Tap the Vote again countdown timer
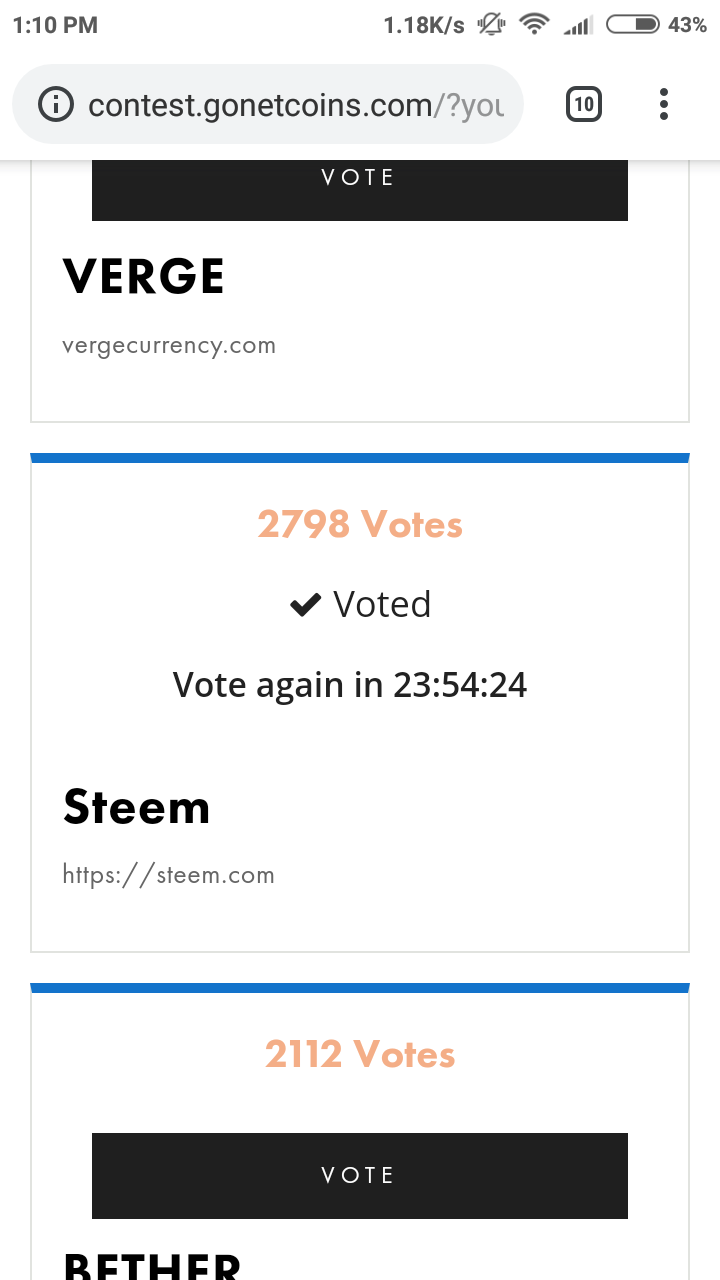Image resolution: width=720 pixels, height=1280 pixels. coord(350,685)
